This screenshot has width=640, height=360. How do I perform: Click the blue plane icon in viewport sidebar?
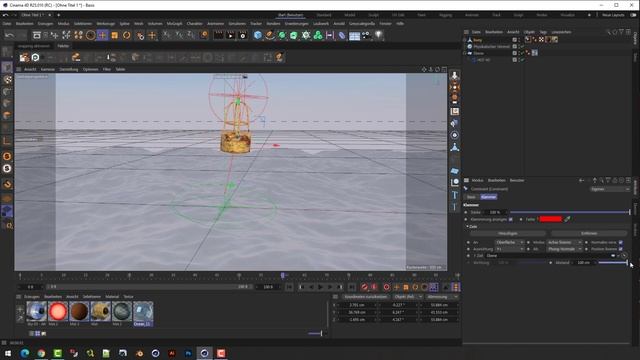pyautogui.click(x=455, y=171)
